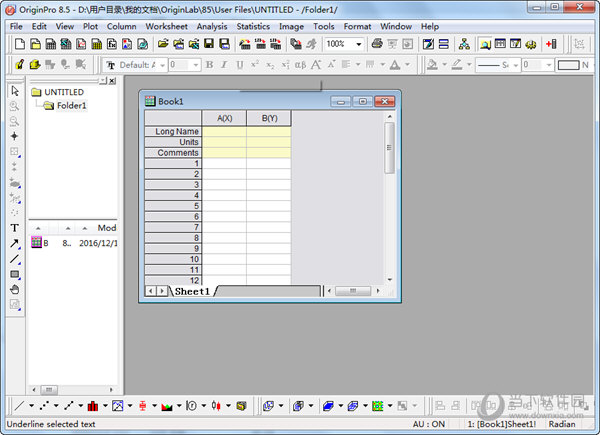Open the 100% zoom dropdown
This screenshot has width=600, height=435.
pos(359,44)
